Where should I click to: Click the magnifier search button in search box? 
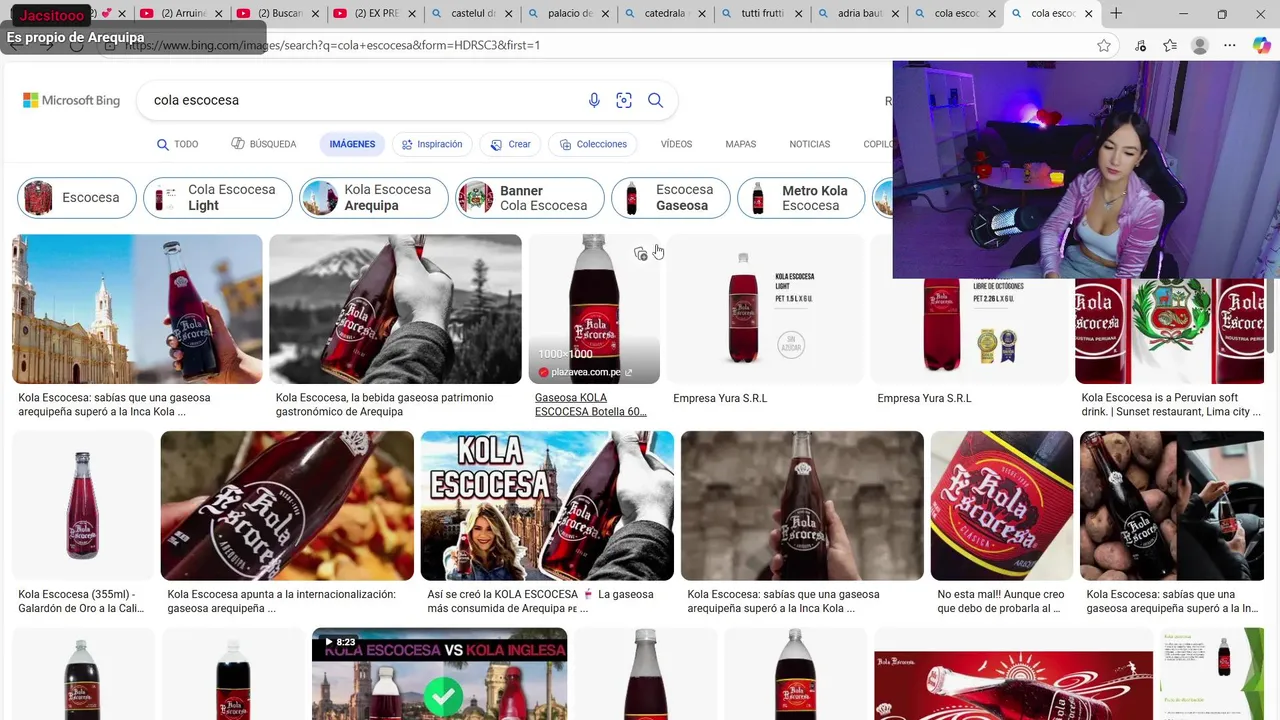click(x=655, y=100)
